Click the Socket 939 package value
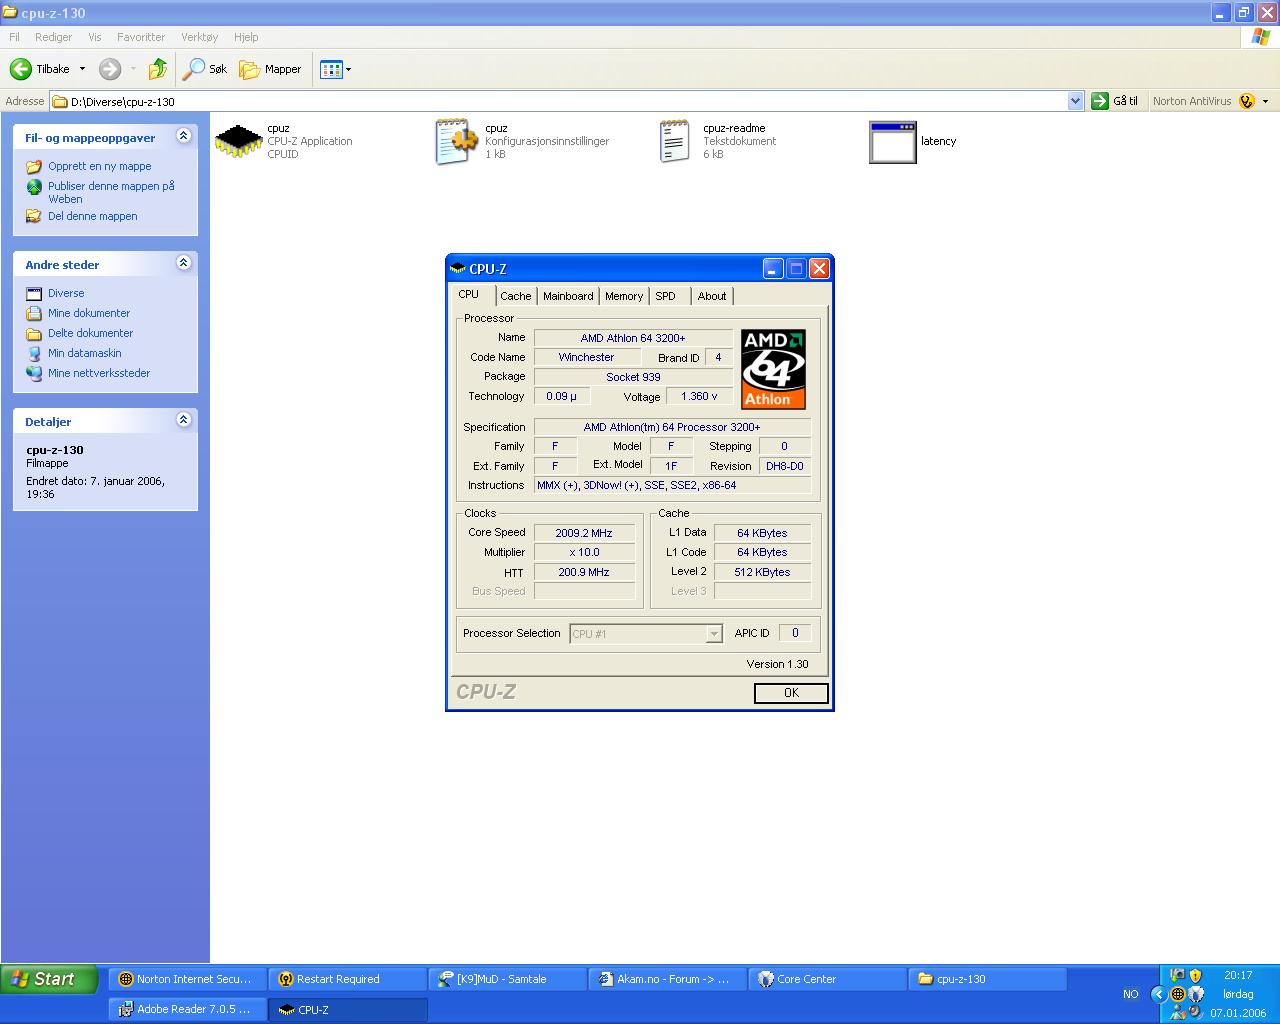The height and width of the screenshot is (1024, 1280). click(633, 377)
